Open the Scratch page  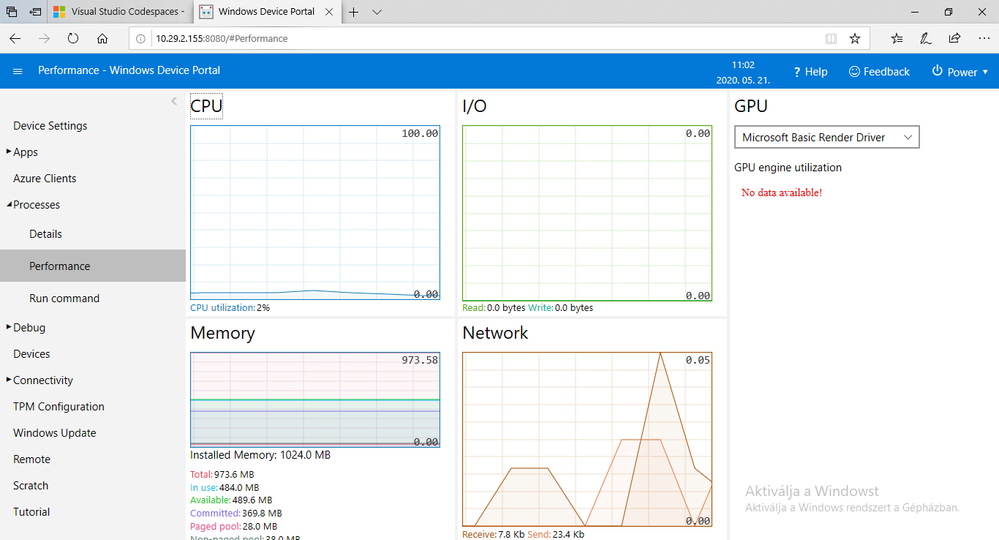point(31,486)
